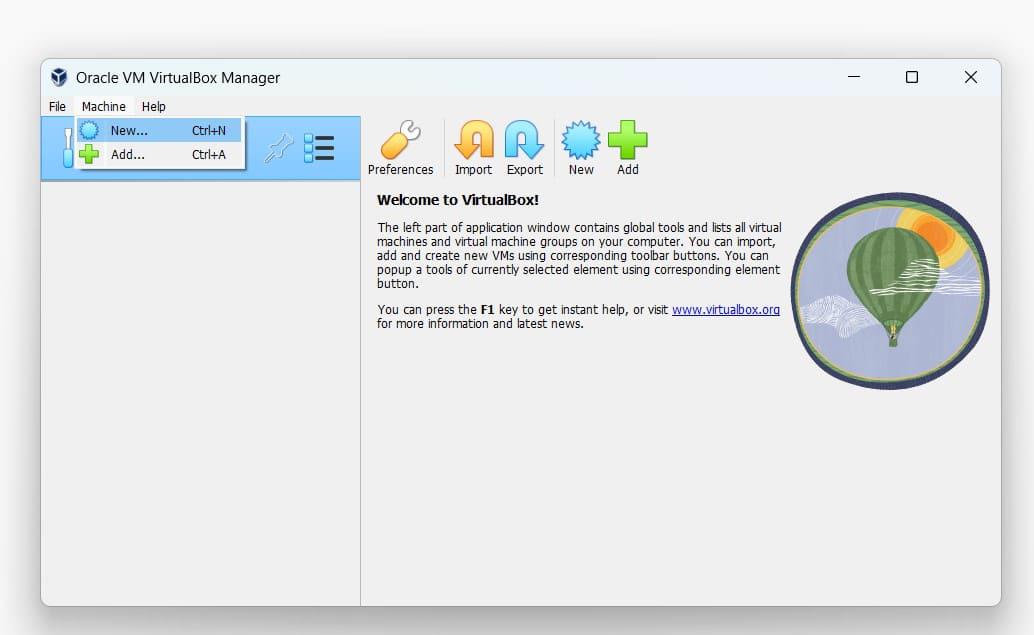Maximize the VirtualBox Manager window
The image size is (1034, 635).
click(912, 77)
